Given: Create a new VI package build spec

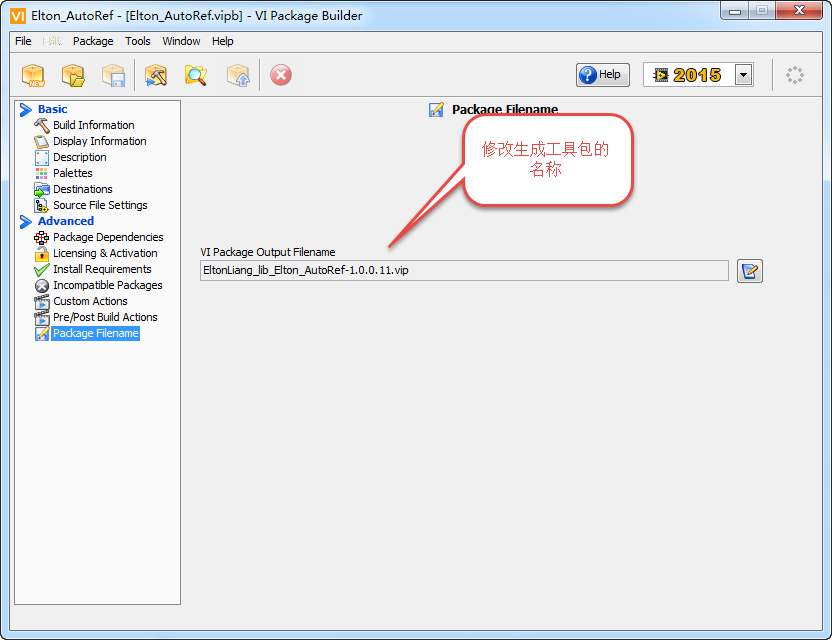Looking at the screenshot, I should [33, 75].
